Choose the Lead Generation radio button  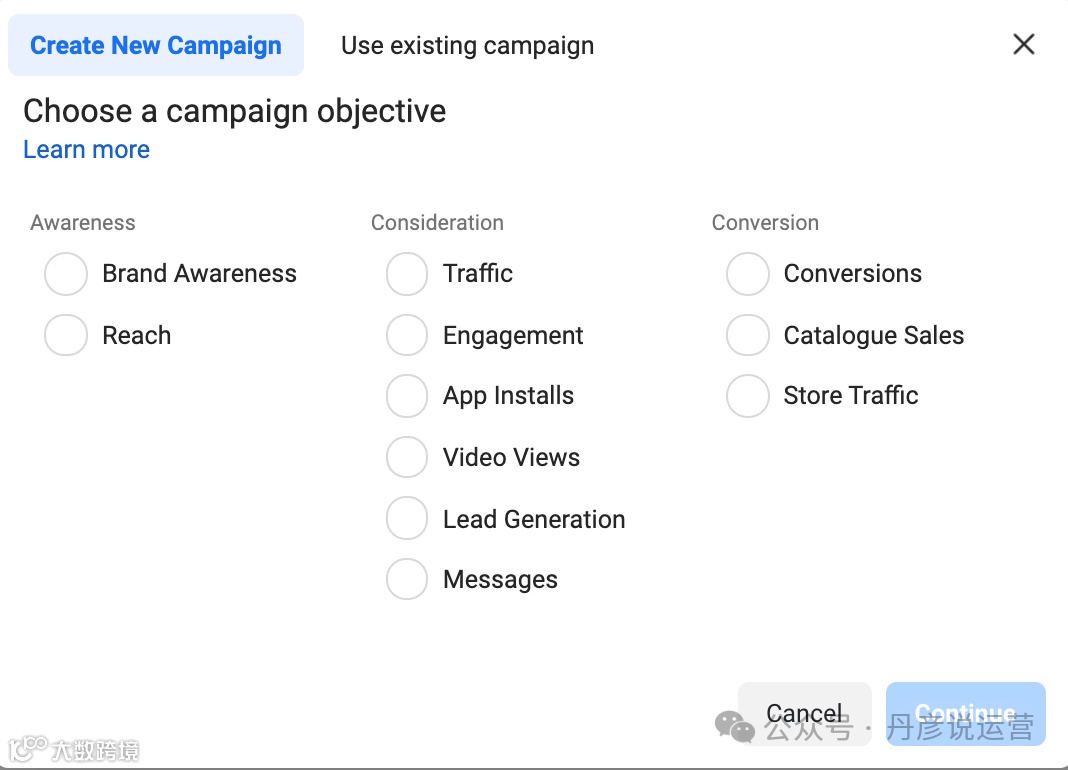(x=407, y=518)
